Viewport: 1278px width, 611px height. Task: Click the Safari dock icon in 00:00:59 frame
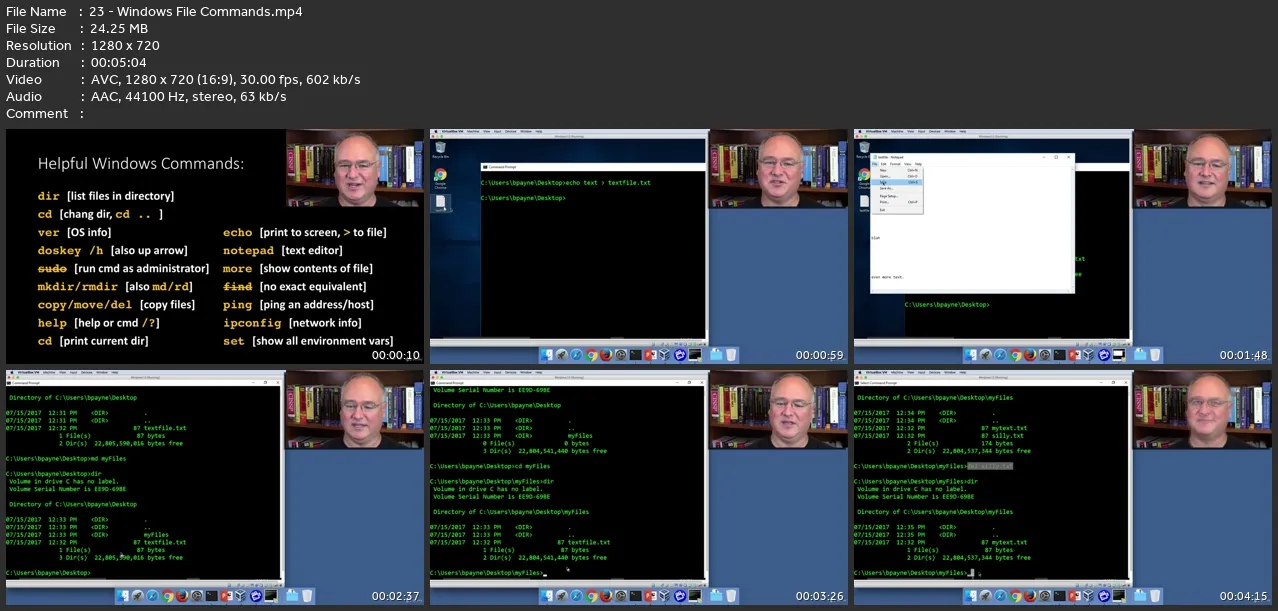(x=576, y=355)
